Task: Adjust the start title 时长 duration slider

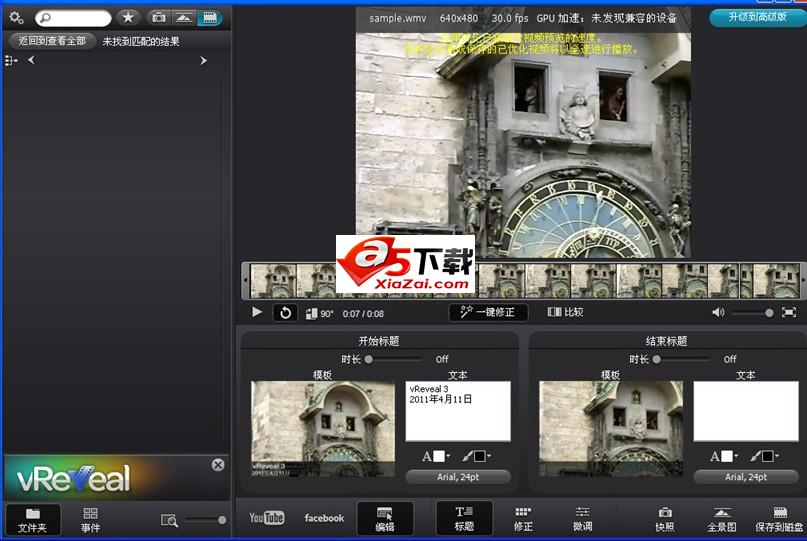Action: tap(369, 359)
